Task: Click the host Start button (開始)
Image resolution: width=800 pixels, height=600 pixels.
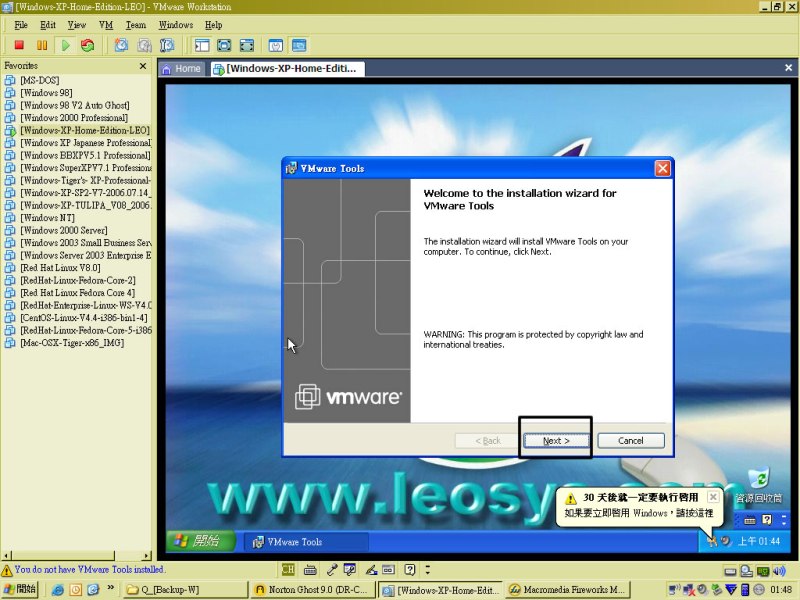Action: point(19,589)
